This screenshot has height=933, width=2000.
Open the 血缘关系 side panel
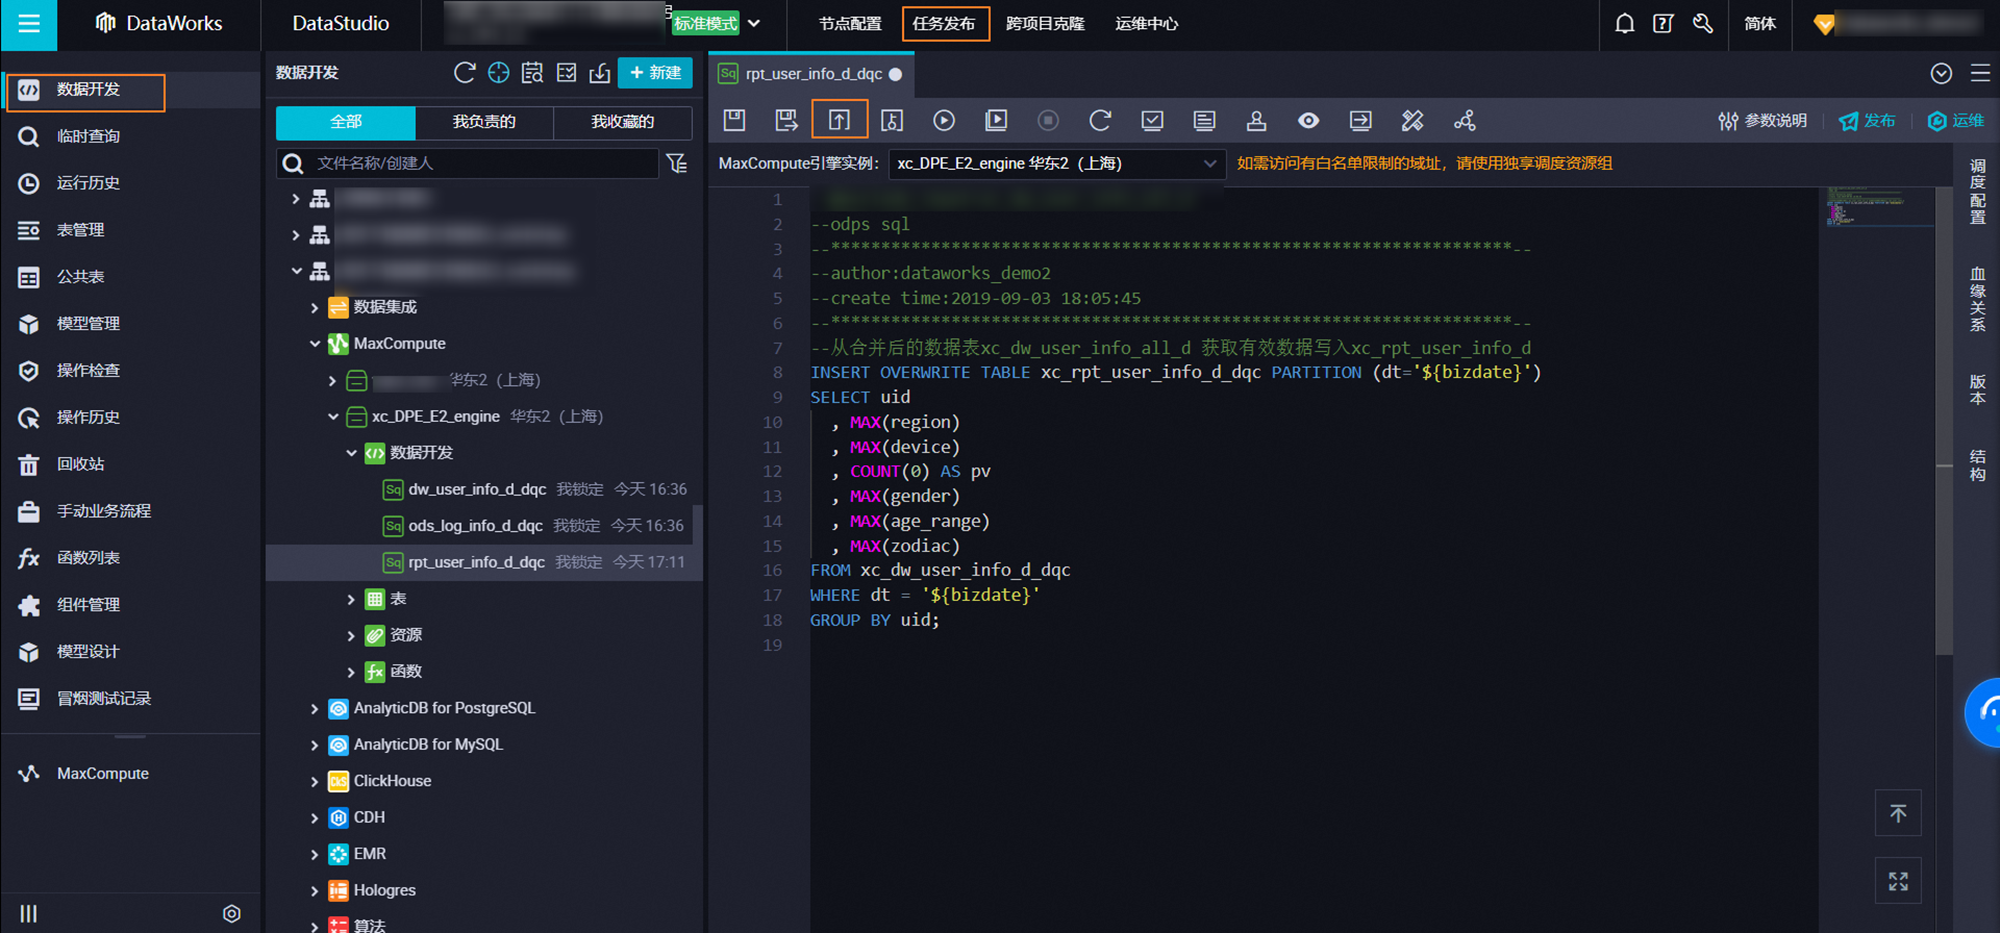click(x=1977, y=299)
